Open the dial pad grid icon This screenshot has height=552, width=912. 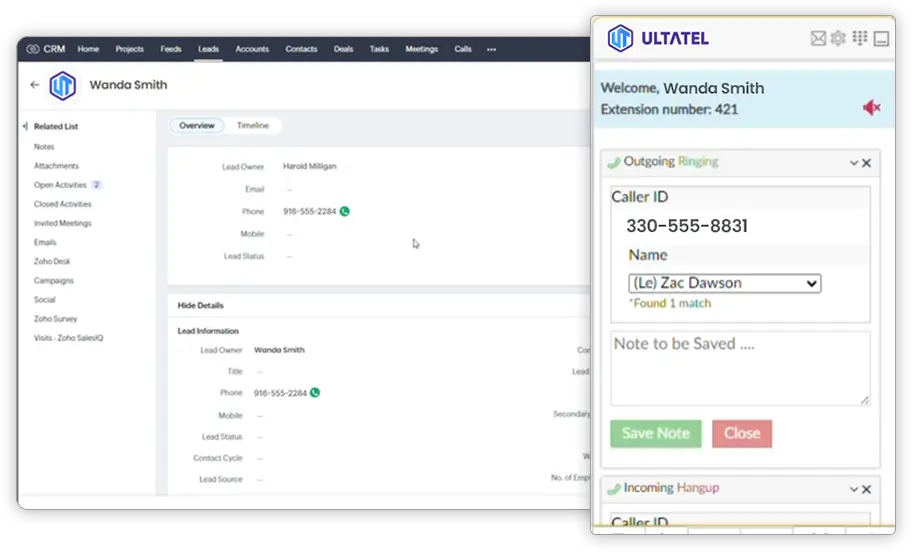860,38
